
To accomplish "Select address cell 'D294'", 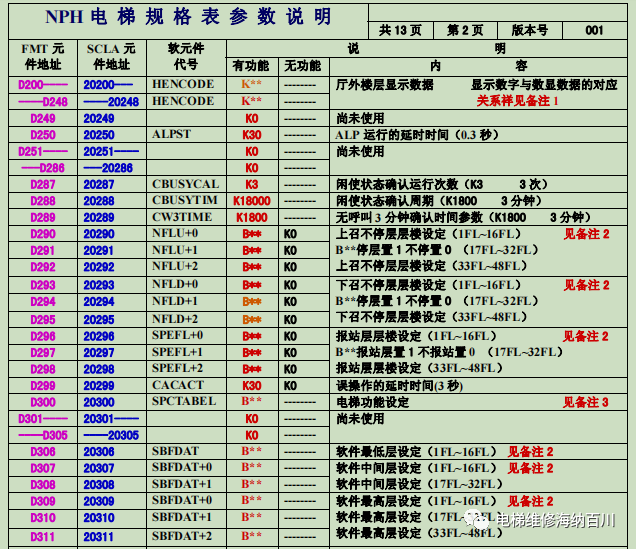I will click(x=43, y=302).
